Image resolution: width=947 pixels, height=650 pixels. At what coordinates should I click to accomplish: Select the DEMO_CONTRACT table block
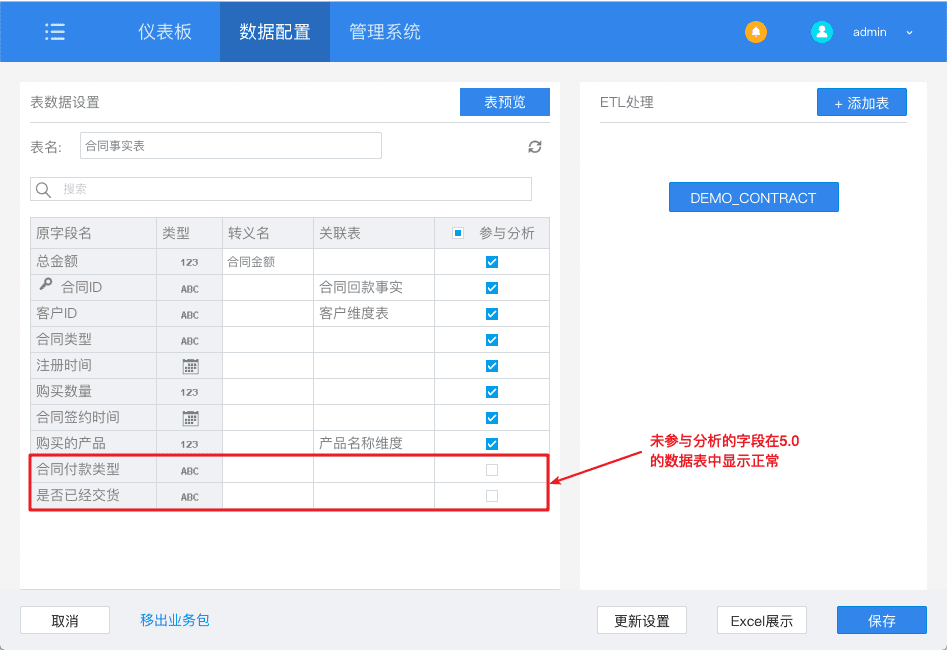753,198
